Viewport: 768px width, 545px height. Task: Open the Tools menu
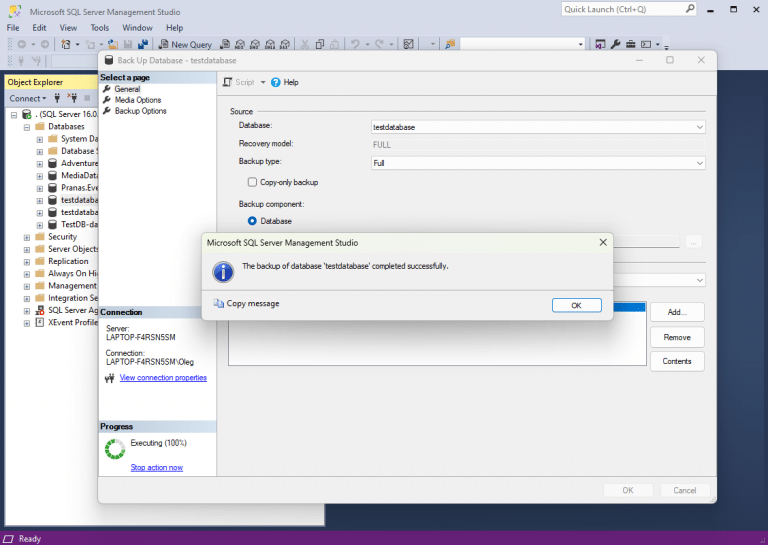coord(99,28)
